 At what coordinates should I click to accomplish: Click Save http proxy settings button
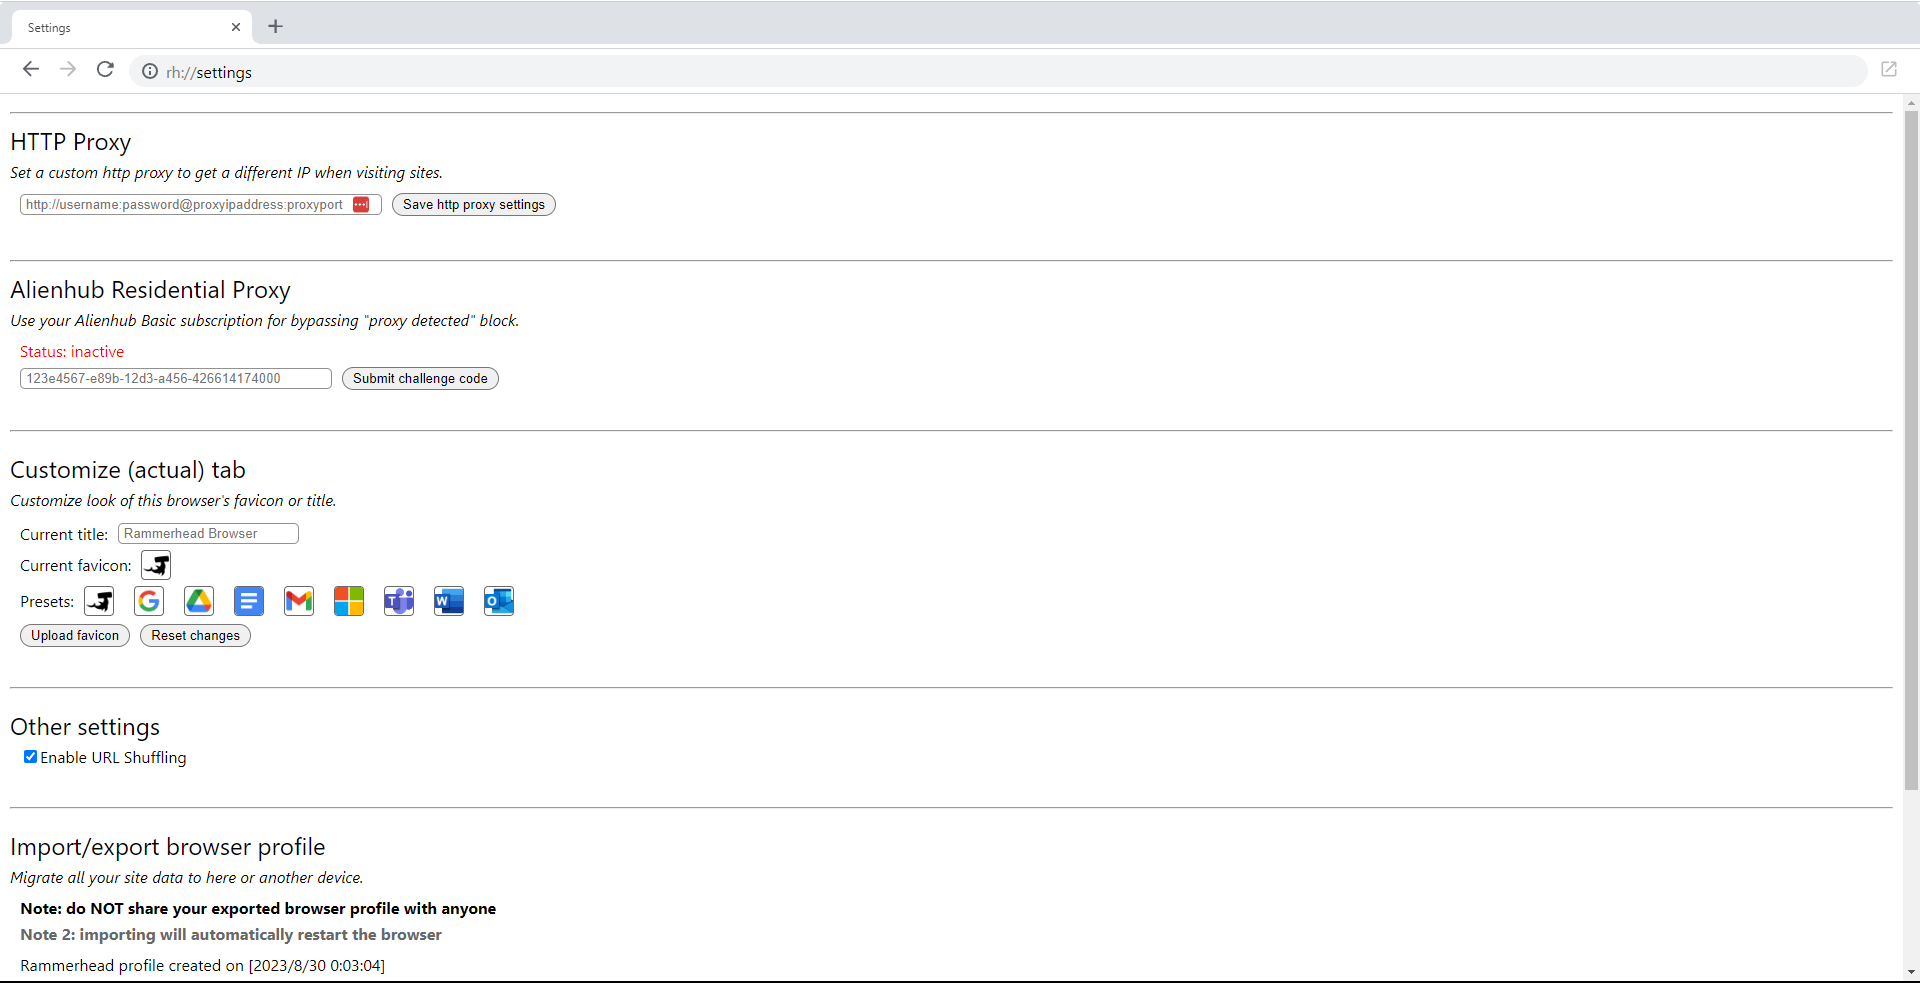click(473, 205)
